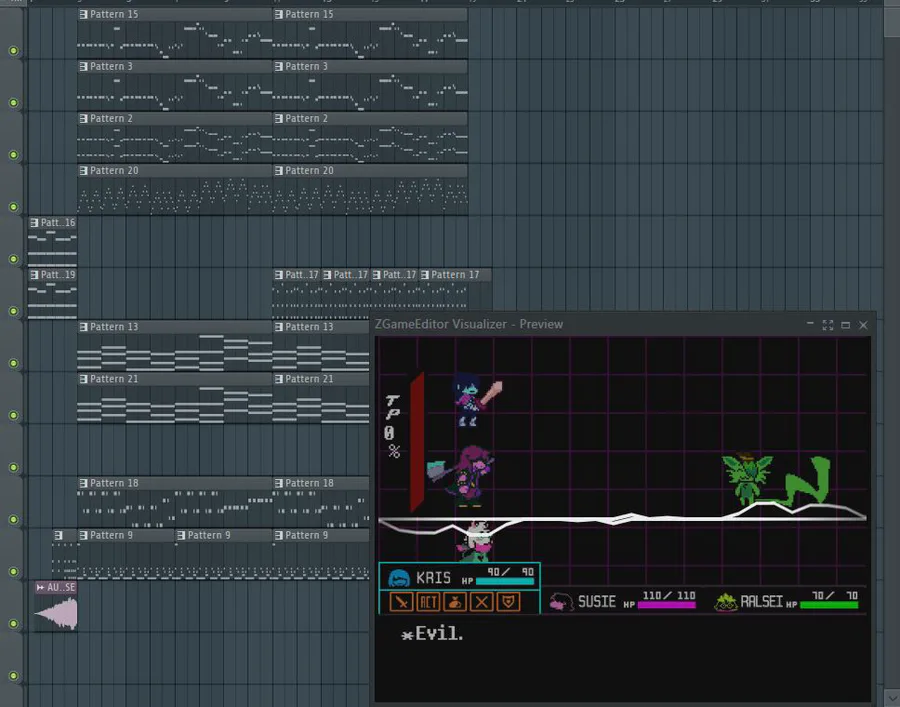Click the red TP gauge bar

coord(417,442)
